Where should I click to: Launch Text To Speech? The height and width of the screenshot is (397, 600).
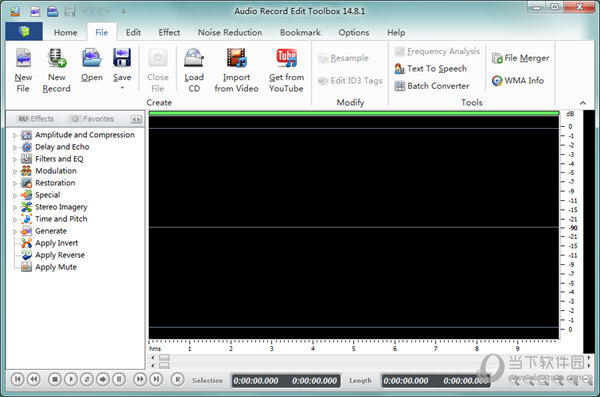point(430,69)
